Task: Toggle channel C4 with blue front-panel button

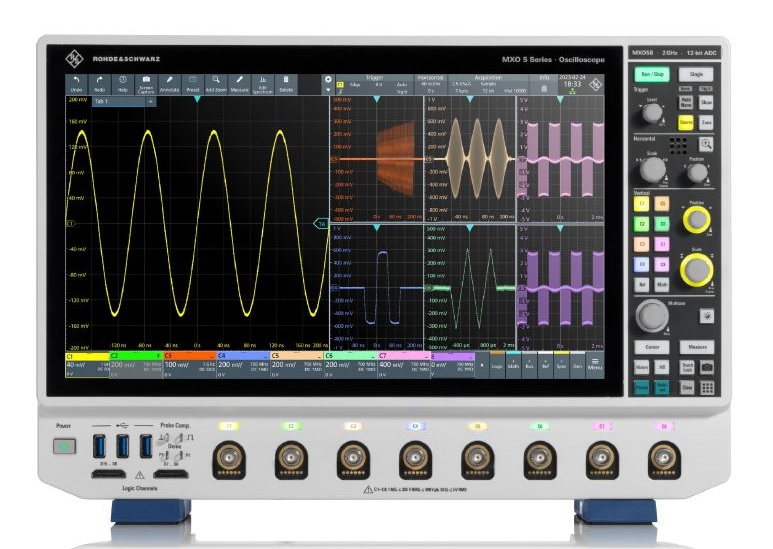Action: [641, 264]
